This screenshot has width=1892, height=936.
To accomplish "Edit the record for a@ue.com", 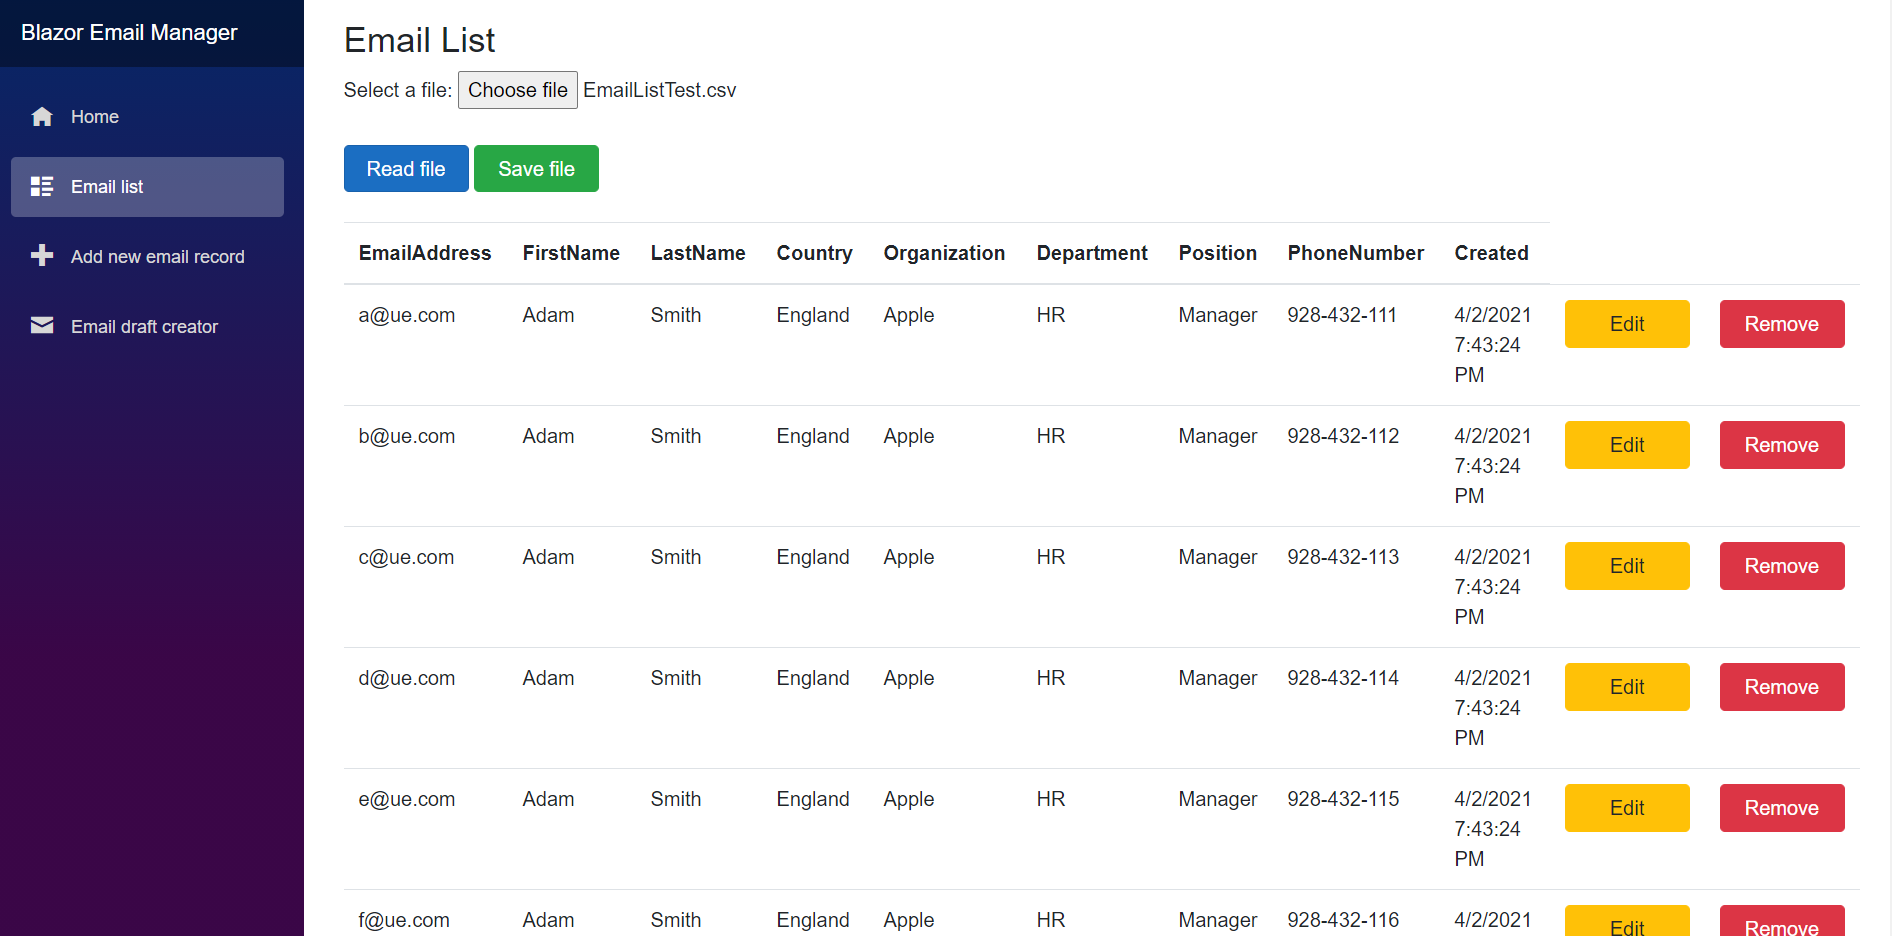I will click(1626, 323).
